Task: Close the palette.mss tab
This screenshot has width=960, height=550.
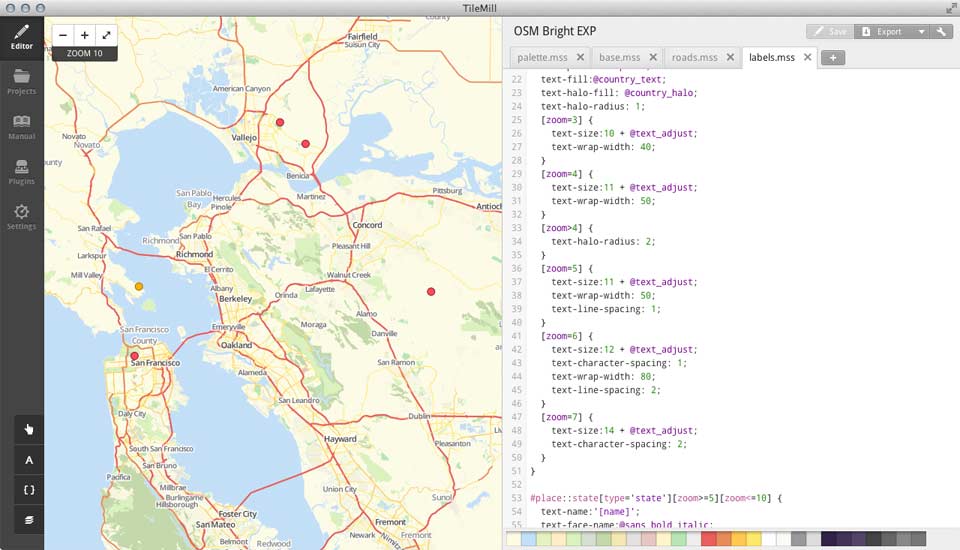Action: 580,57
